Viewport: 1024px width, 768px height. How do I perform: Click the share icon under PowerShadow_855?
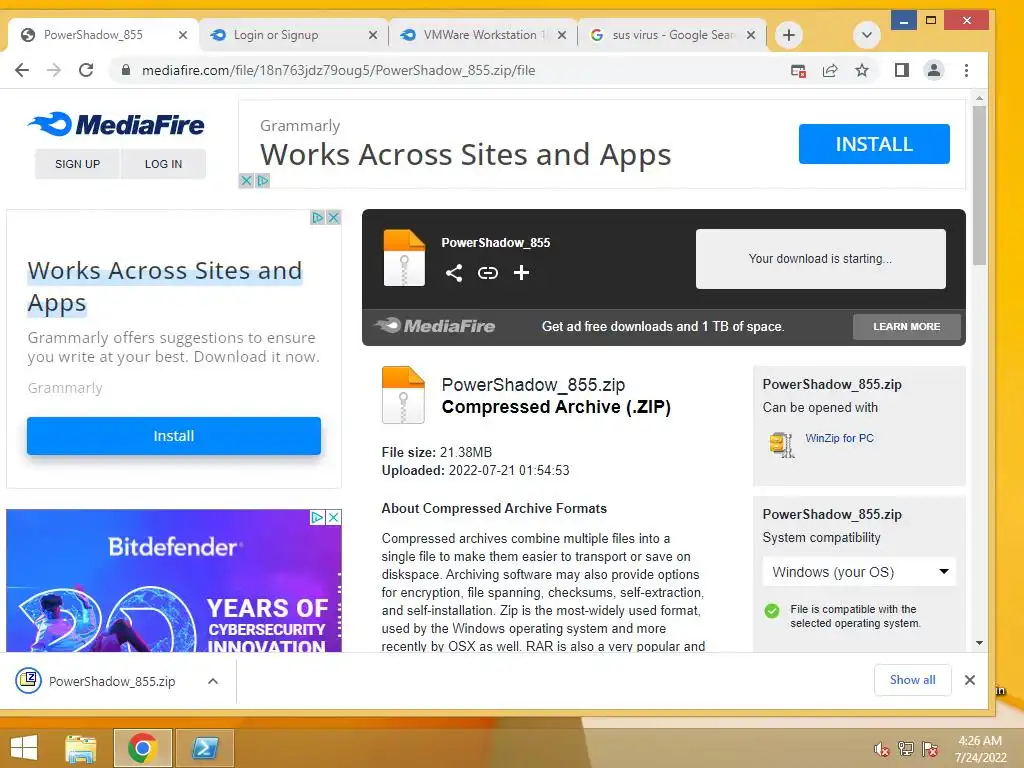click(x=454, y=273)
